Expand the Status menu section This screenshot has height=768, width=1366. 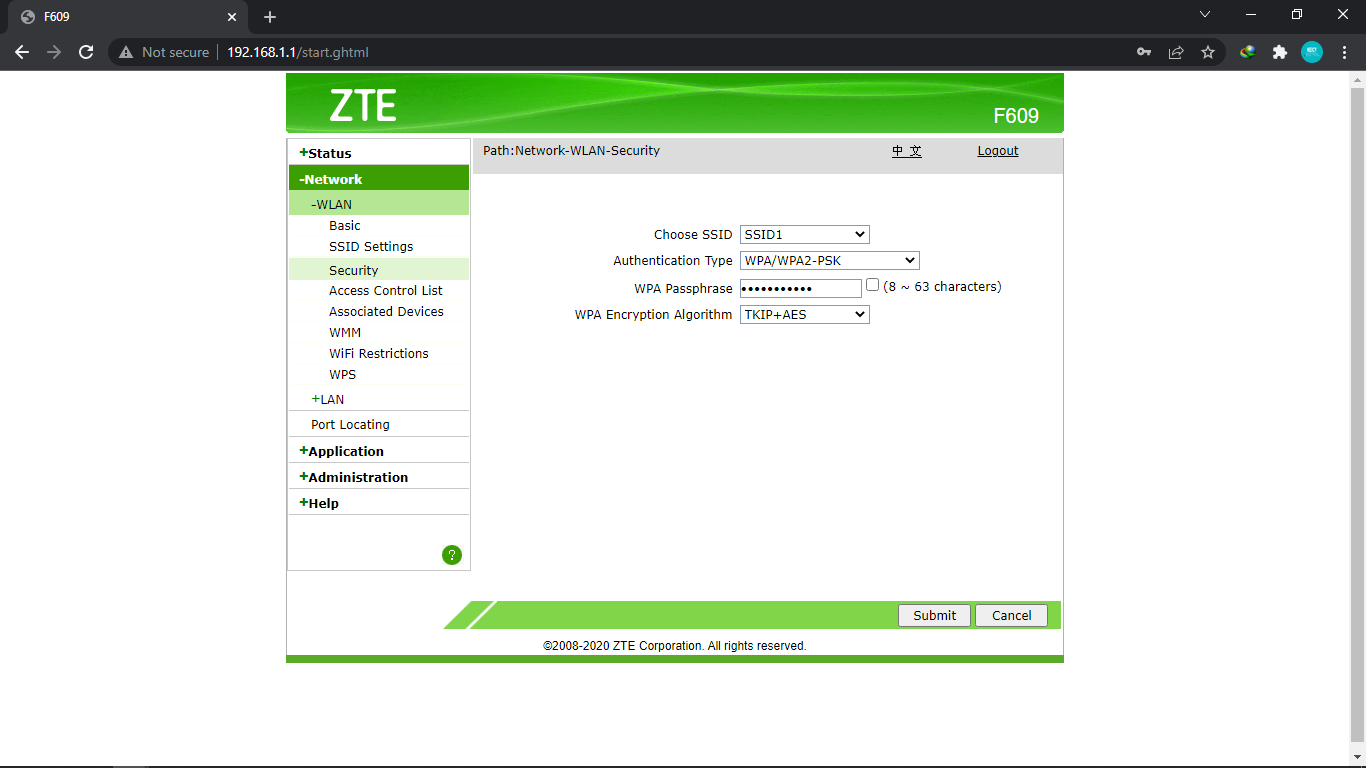click(x=326, y=153)
